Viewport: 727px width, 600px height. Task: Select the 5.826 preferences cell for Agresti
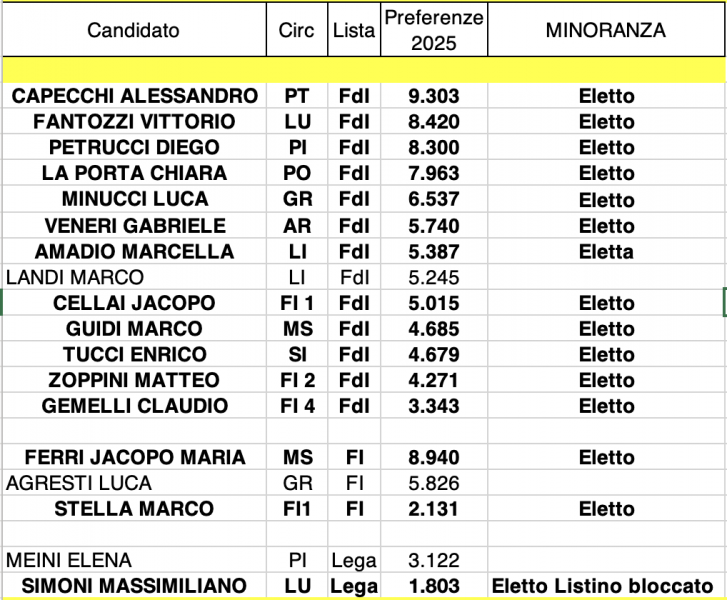point(433,483)
